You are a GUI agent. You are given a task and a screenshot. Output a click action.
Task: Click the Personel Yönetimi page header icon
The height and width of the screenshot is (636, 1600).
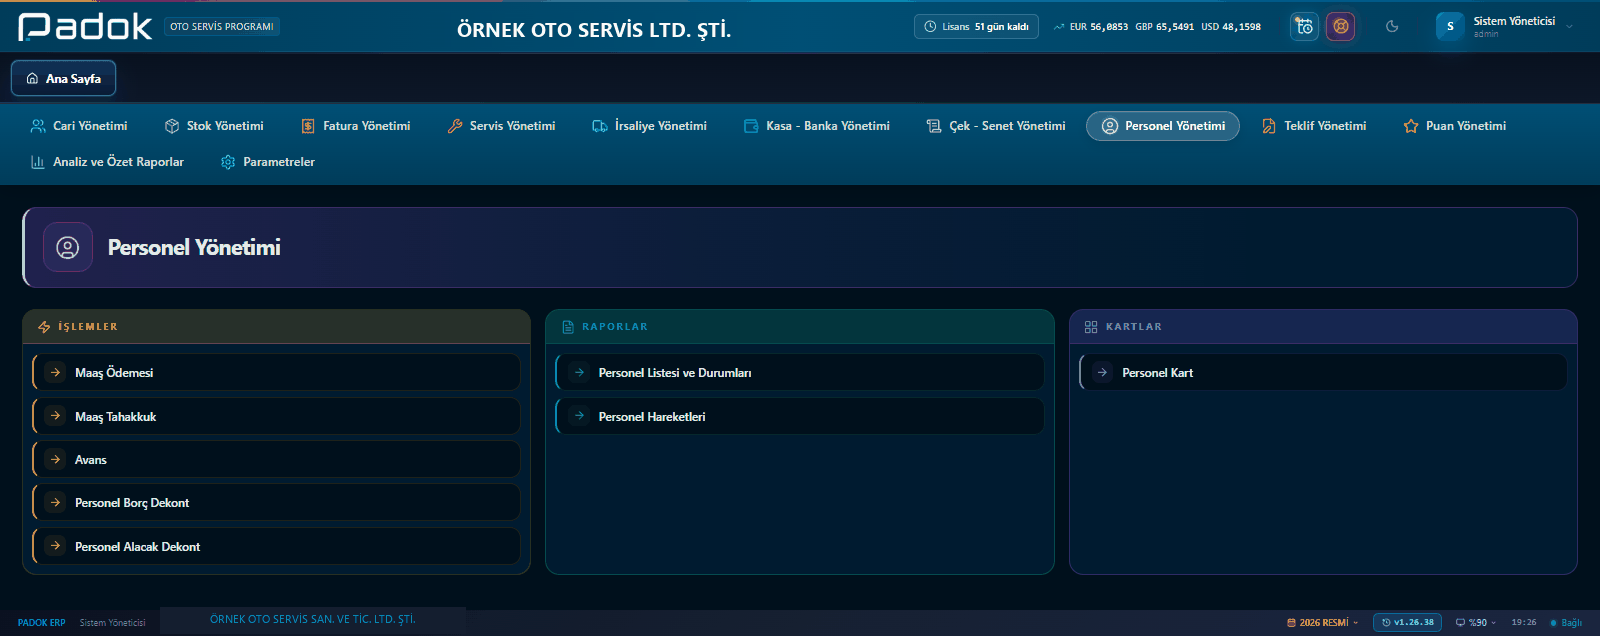[68, 248]
